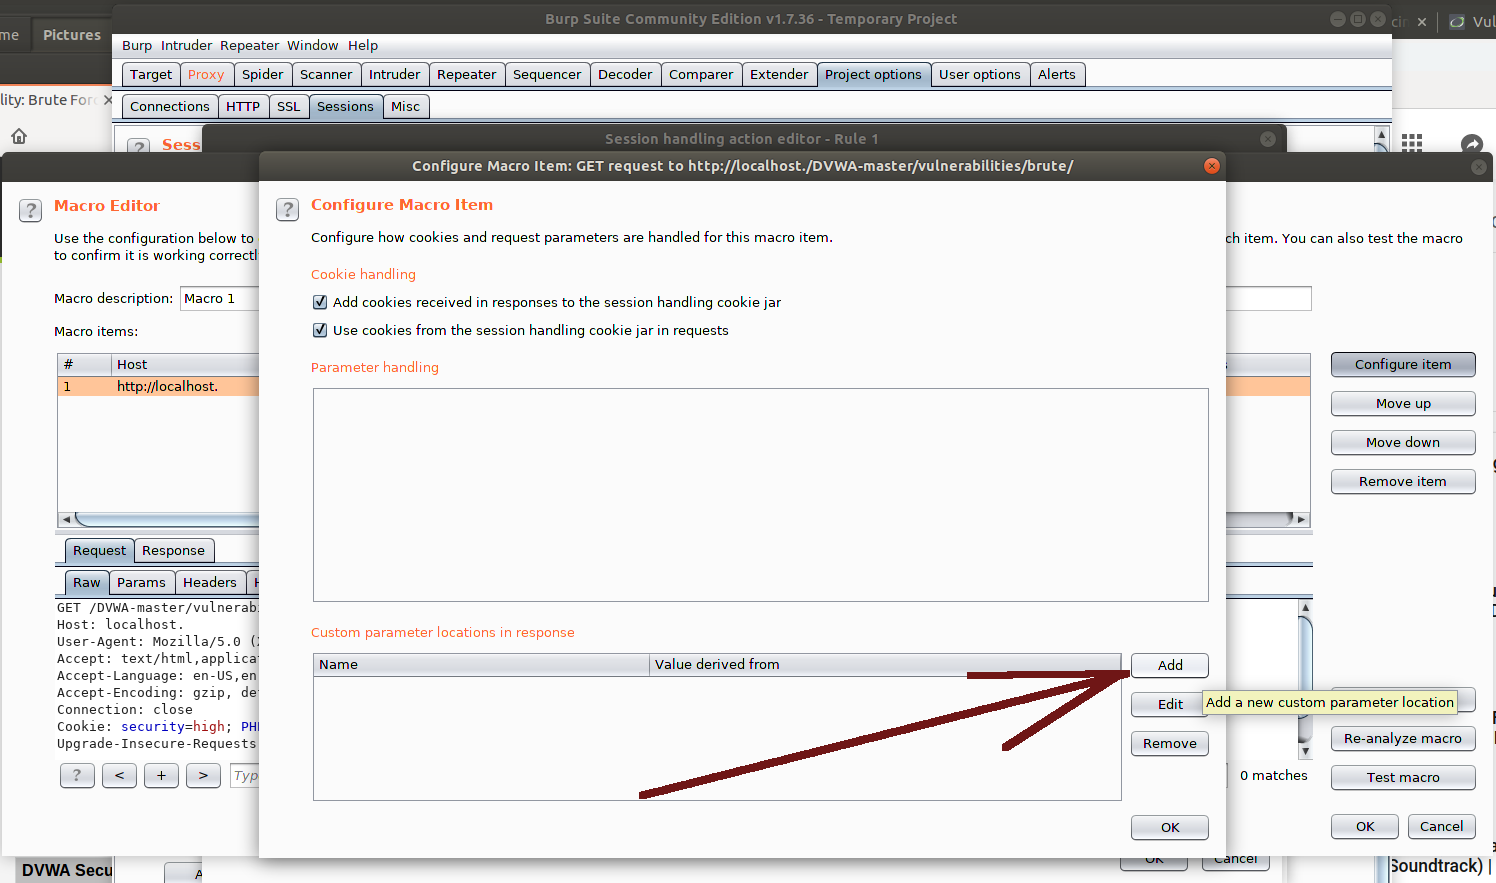Click Configure item in Macro Editor

point(1403,364)
